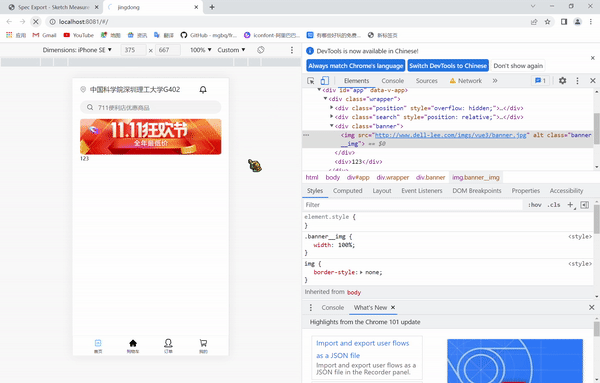This screenshot has width=600, height=383.
Task: Open the Event Listeners tab
Action: click(x=422, y=191)
